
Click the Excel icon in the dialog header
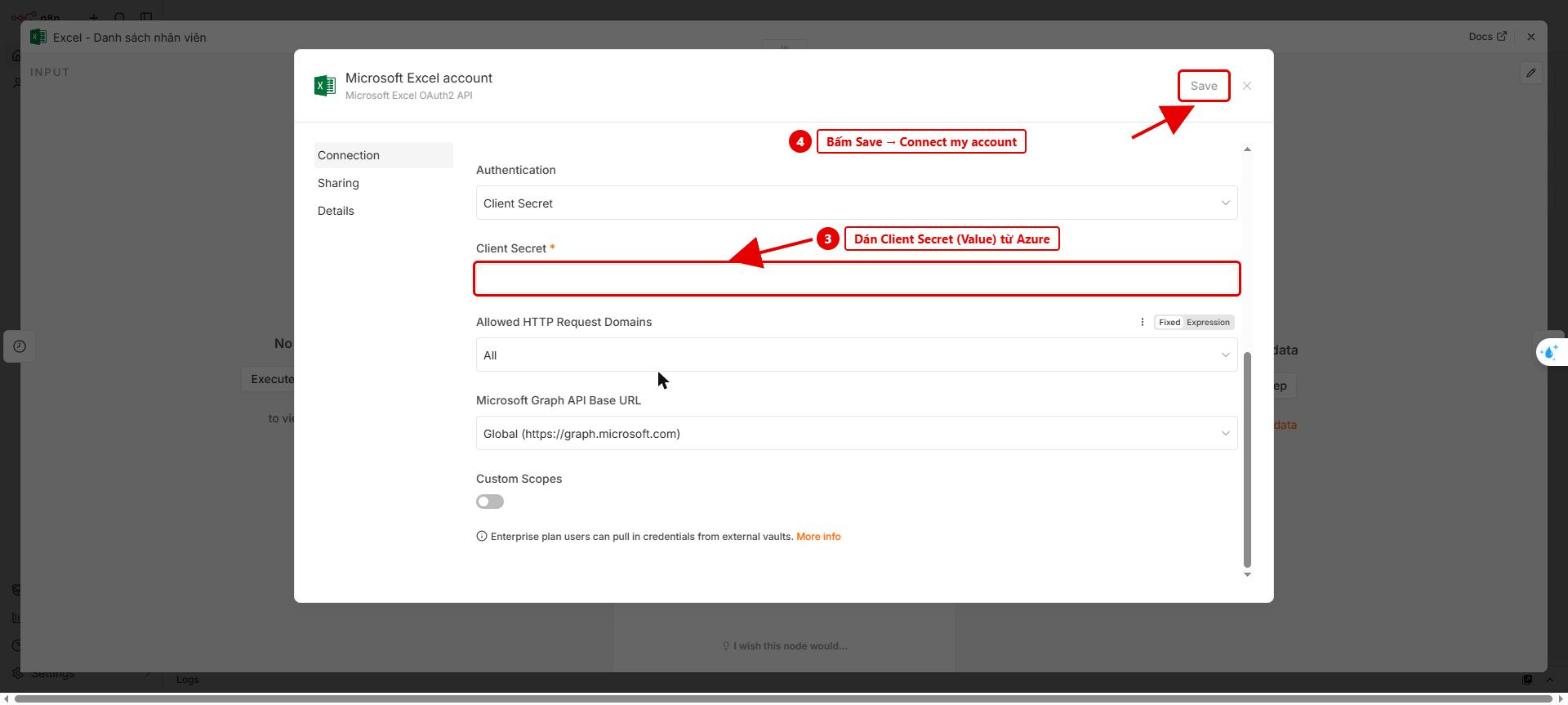(324, 86)
